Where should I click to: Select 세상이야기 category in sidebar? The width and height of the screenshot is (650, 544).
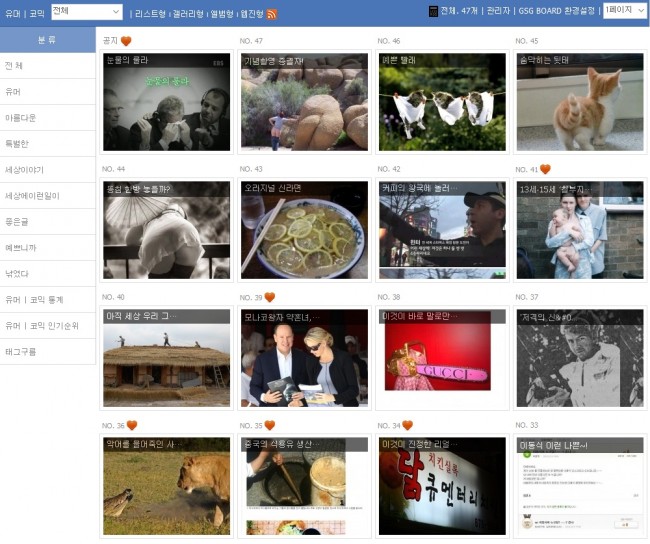[48, 170]
